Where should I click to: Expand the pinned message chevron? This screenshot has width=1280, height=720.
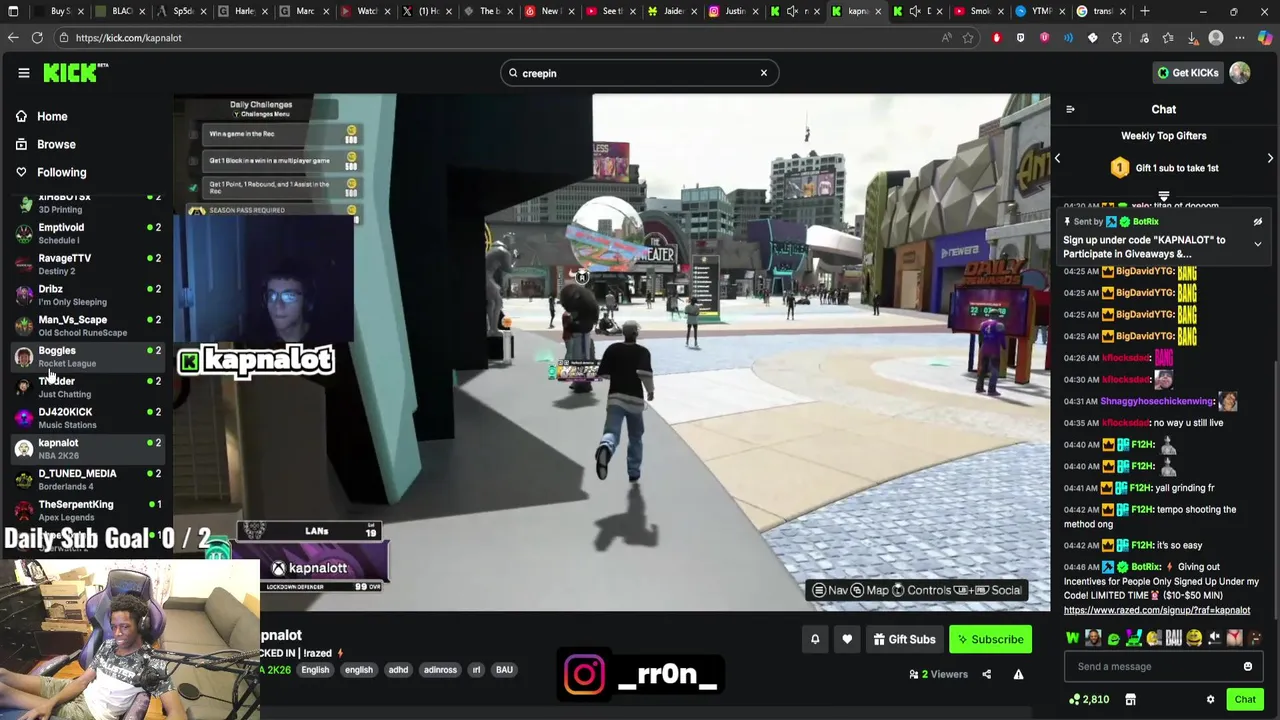point(1258,244)
